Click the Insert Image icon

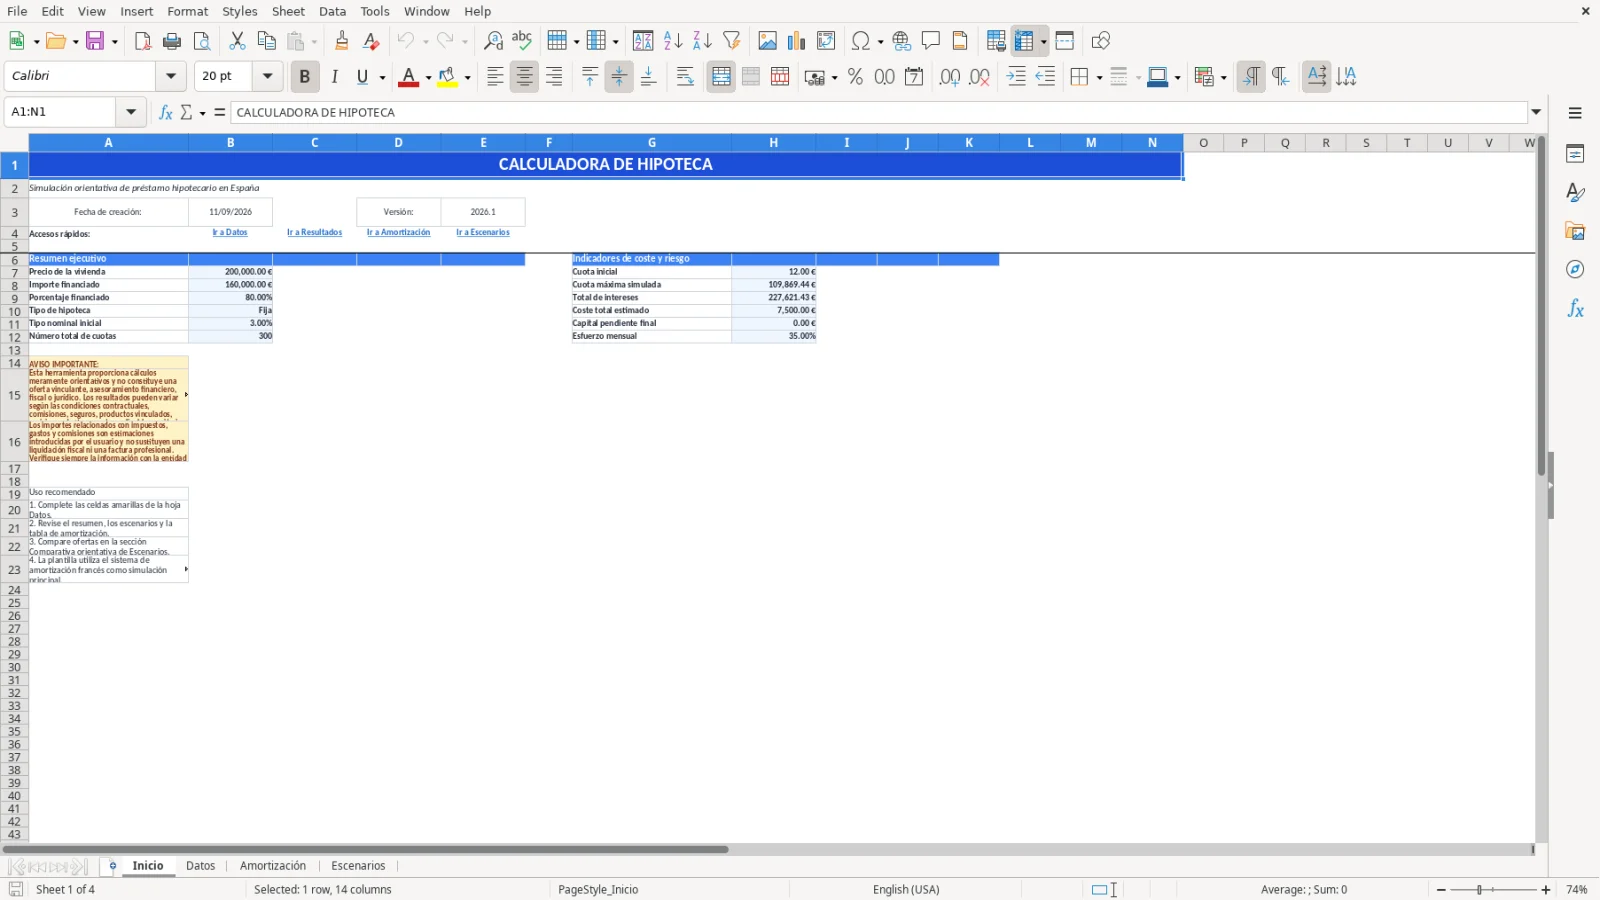click(x=767, y=41)
